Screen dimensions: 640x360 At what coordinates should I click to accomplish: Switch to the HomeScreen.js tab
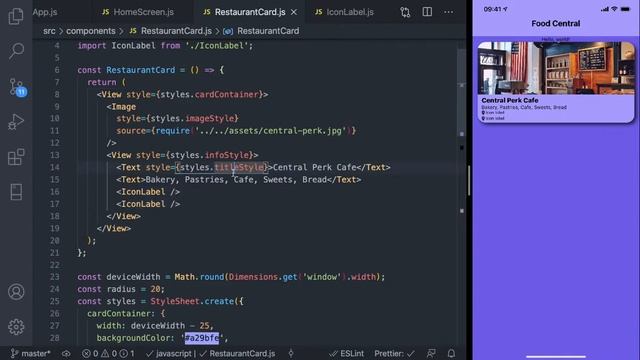point(138,12)
